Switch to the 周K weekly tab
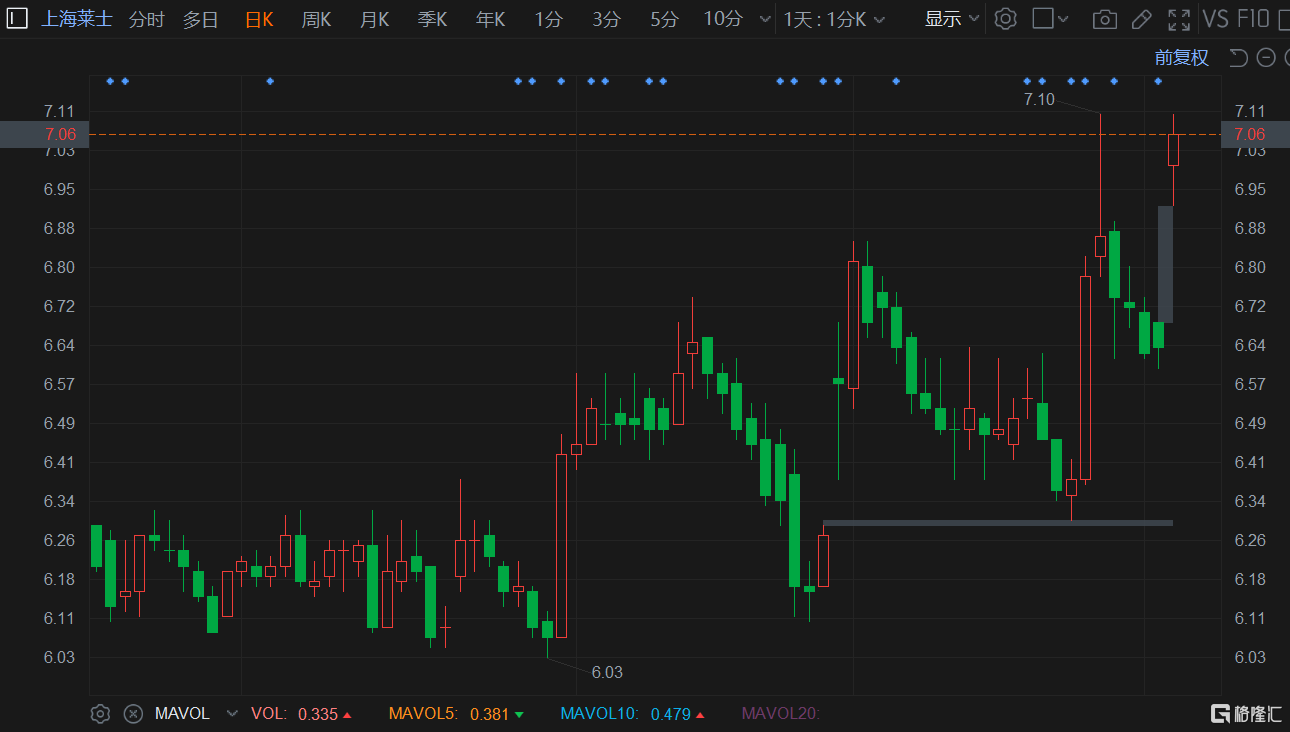The image size is (1290, 732). pyautogui.click(x=316, y=18)
